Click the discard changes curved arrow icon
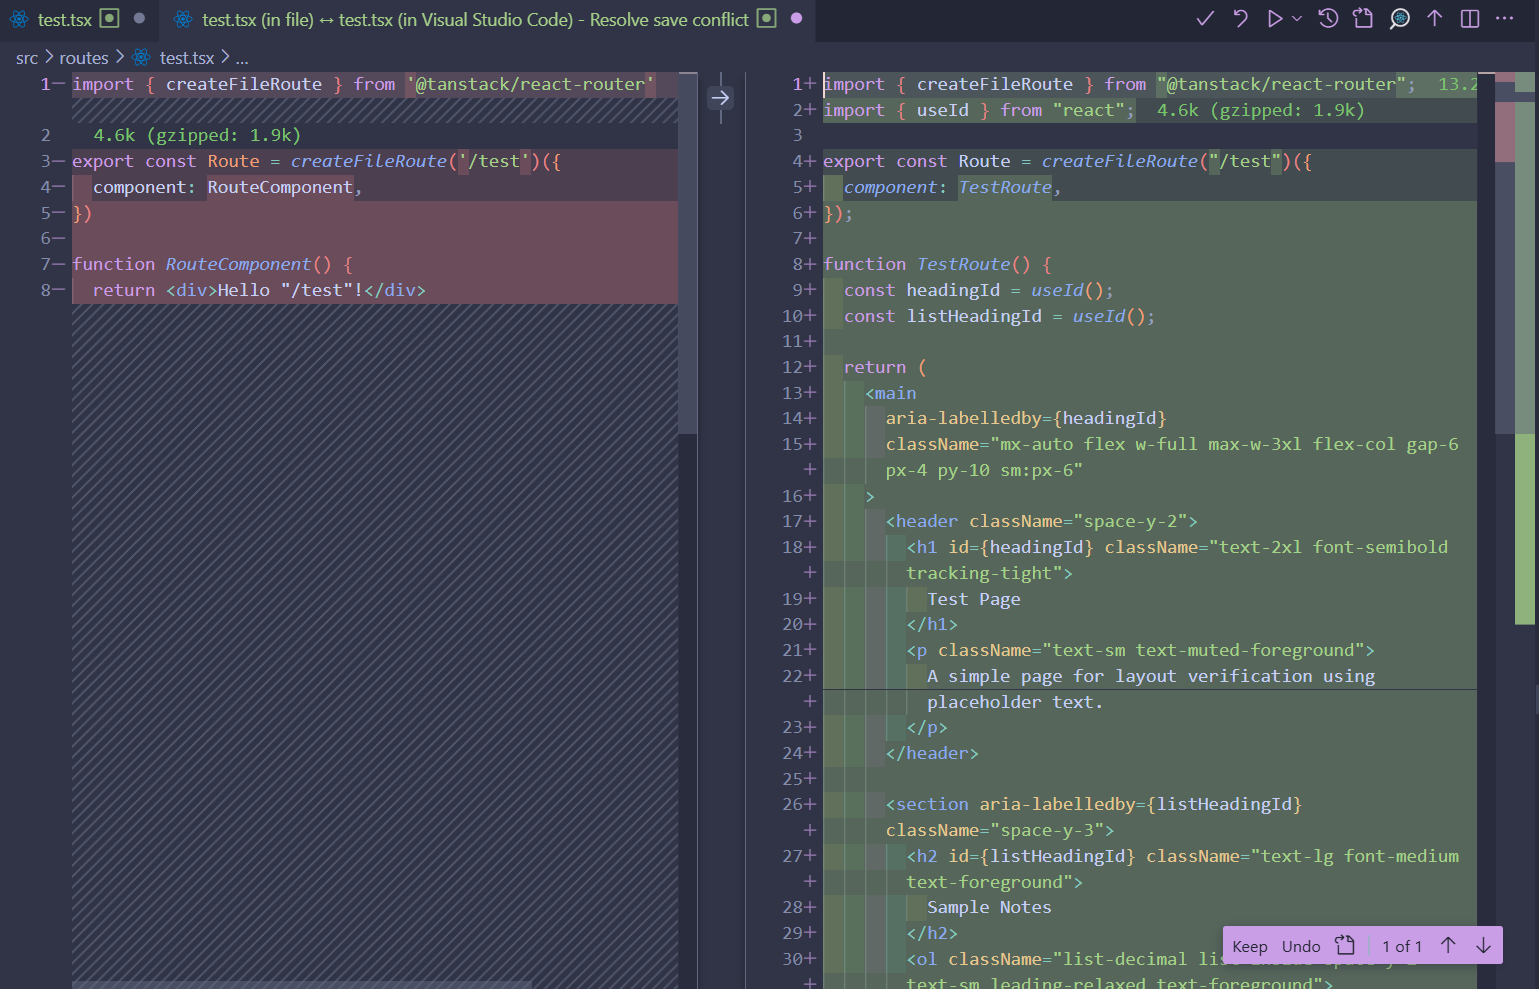The width and height of the screenshot is (1539, 989). pyautogui.click(x=1240, y=19)
